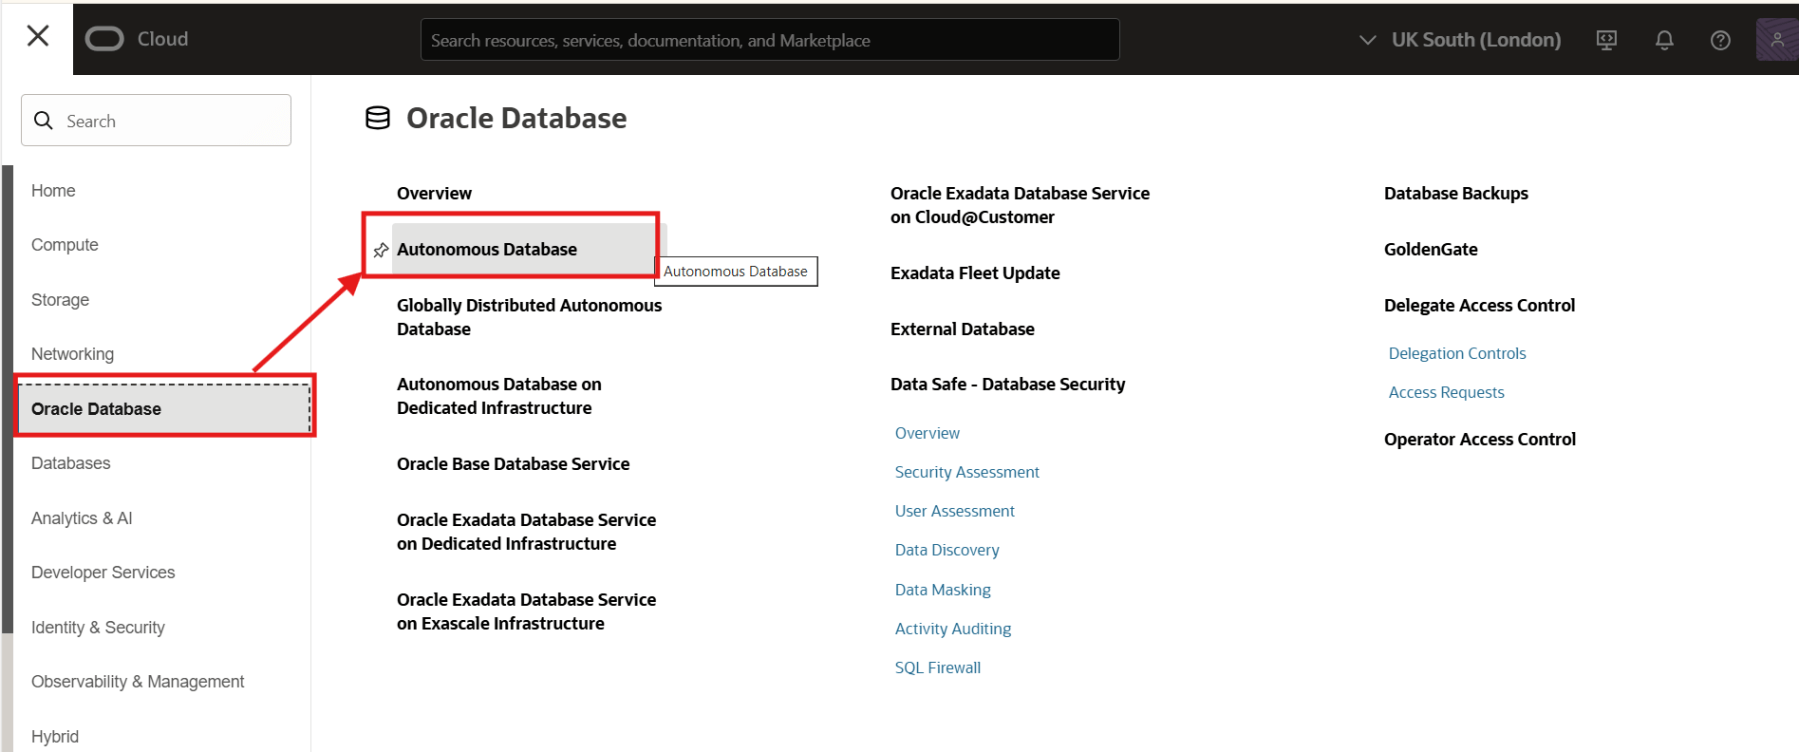Expand the UK South (London) region dropdown

click(1461, 40)
